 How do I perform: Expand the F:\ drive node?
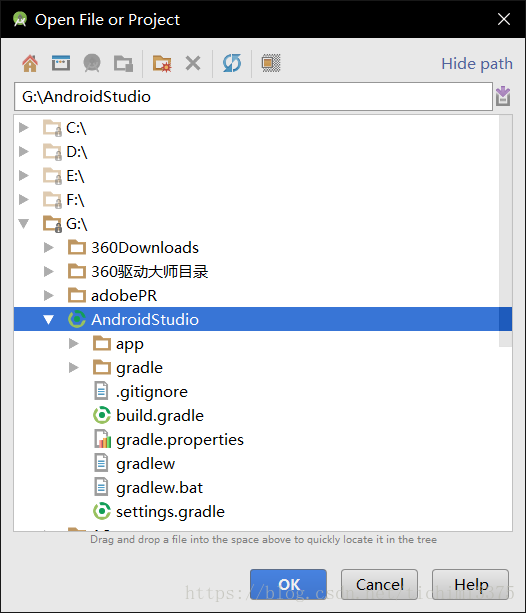(x=24, y=199)
